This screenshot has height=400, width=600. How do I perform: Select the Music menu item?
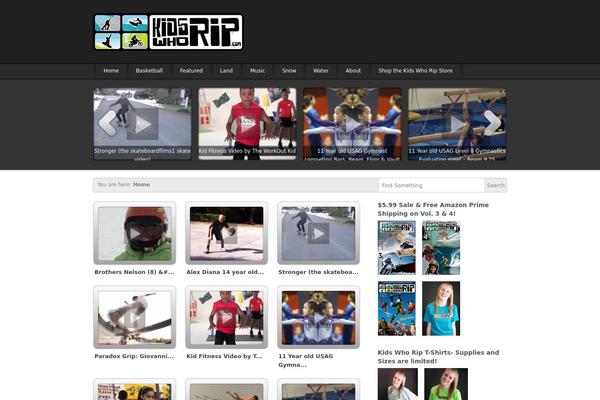click(258, 71)
